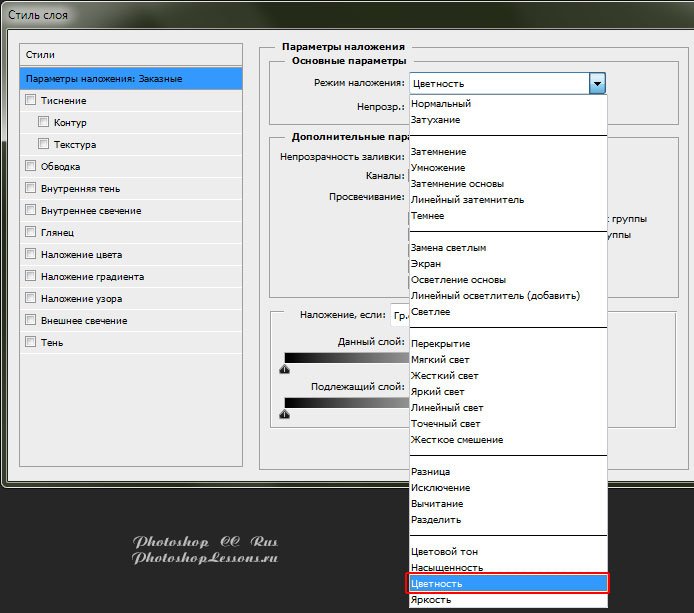Collapse the Режим наложения dropdown arrow
Image resolution: width=694 pixels, height=613 pixels.
coord(597,84)
